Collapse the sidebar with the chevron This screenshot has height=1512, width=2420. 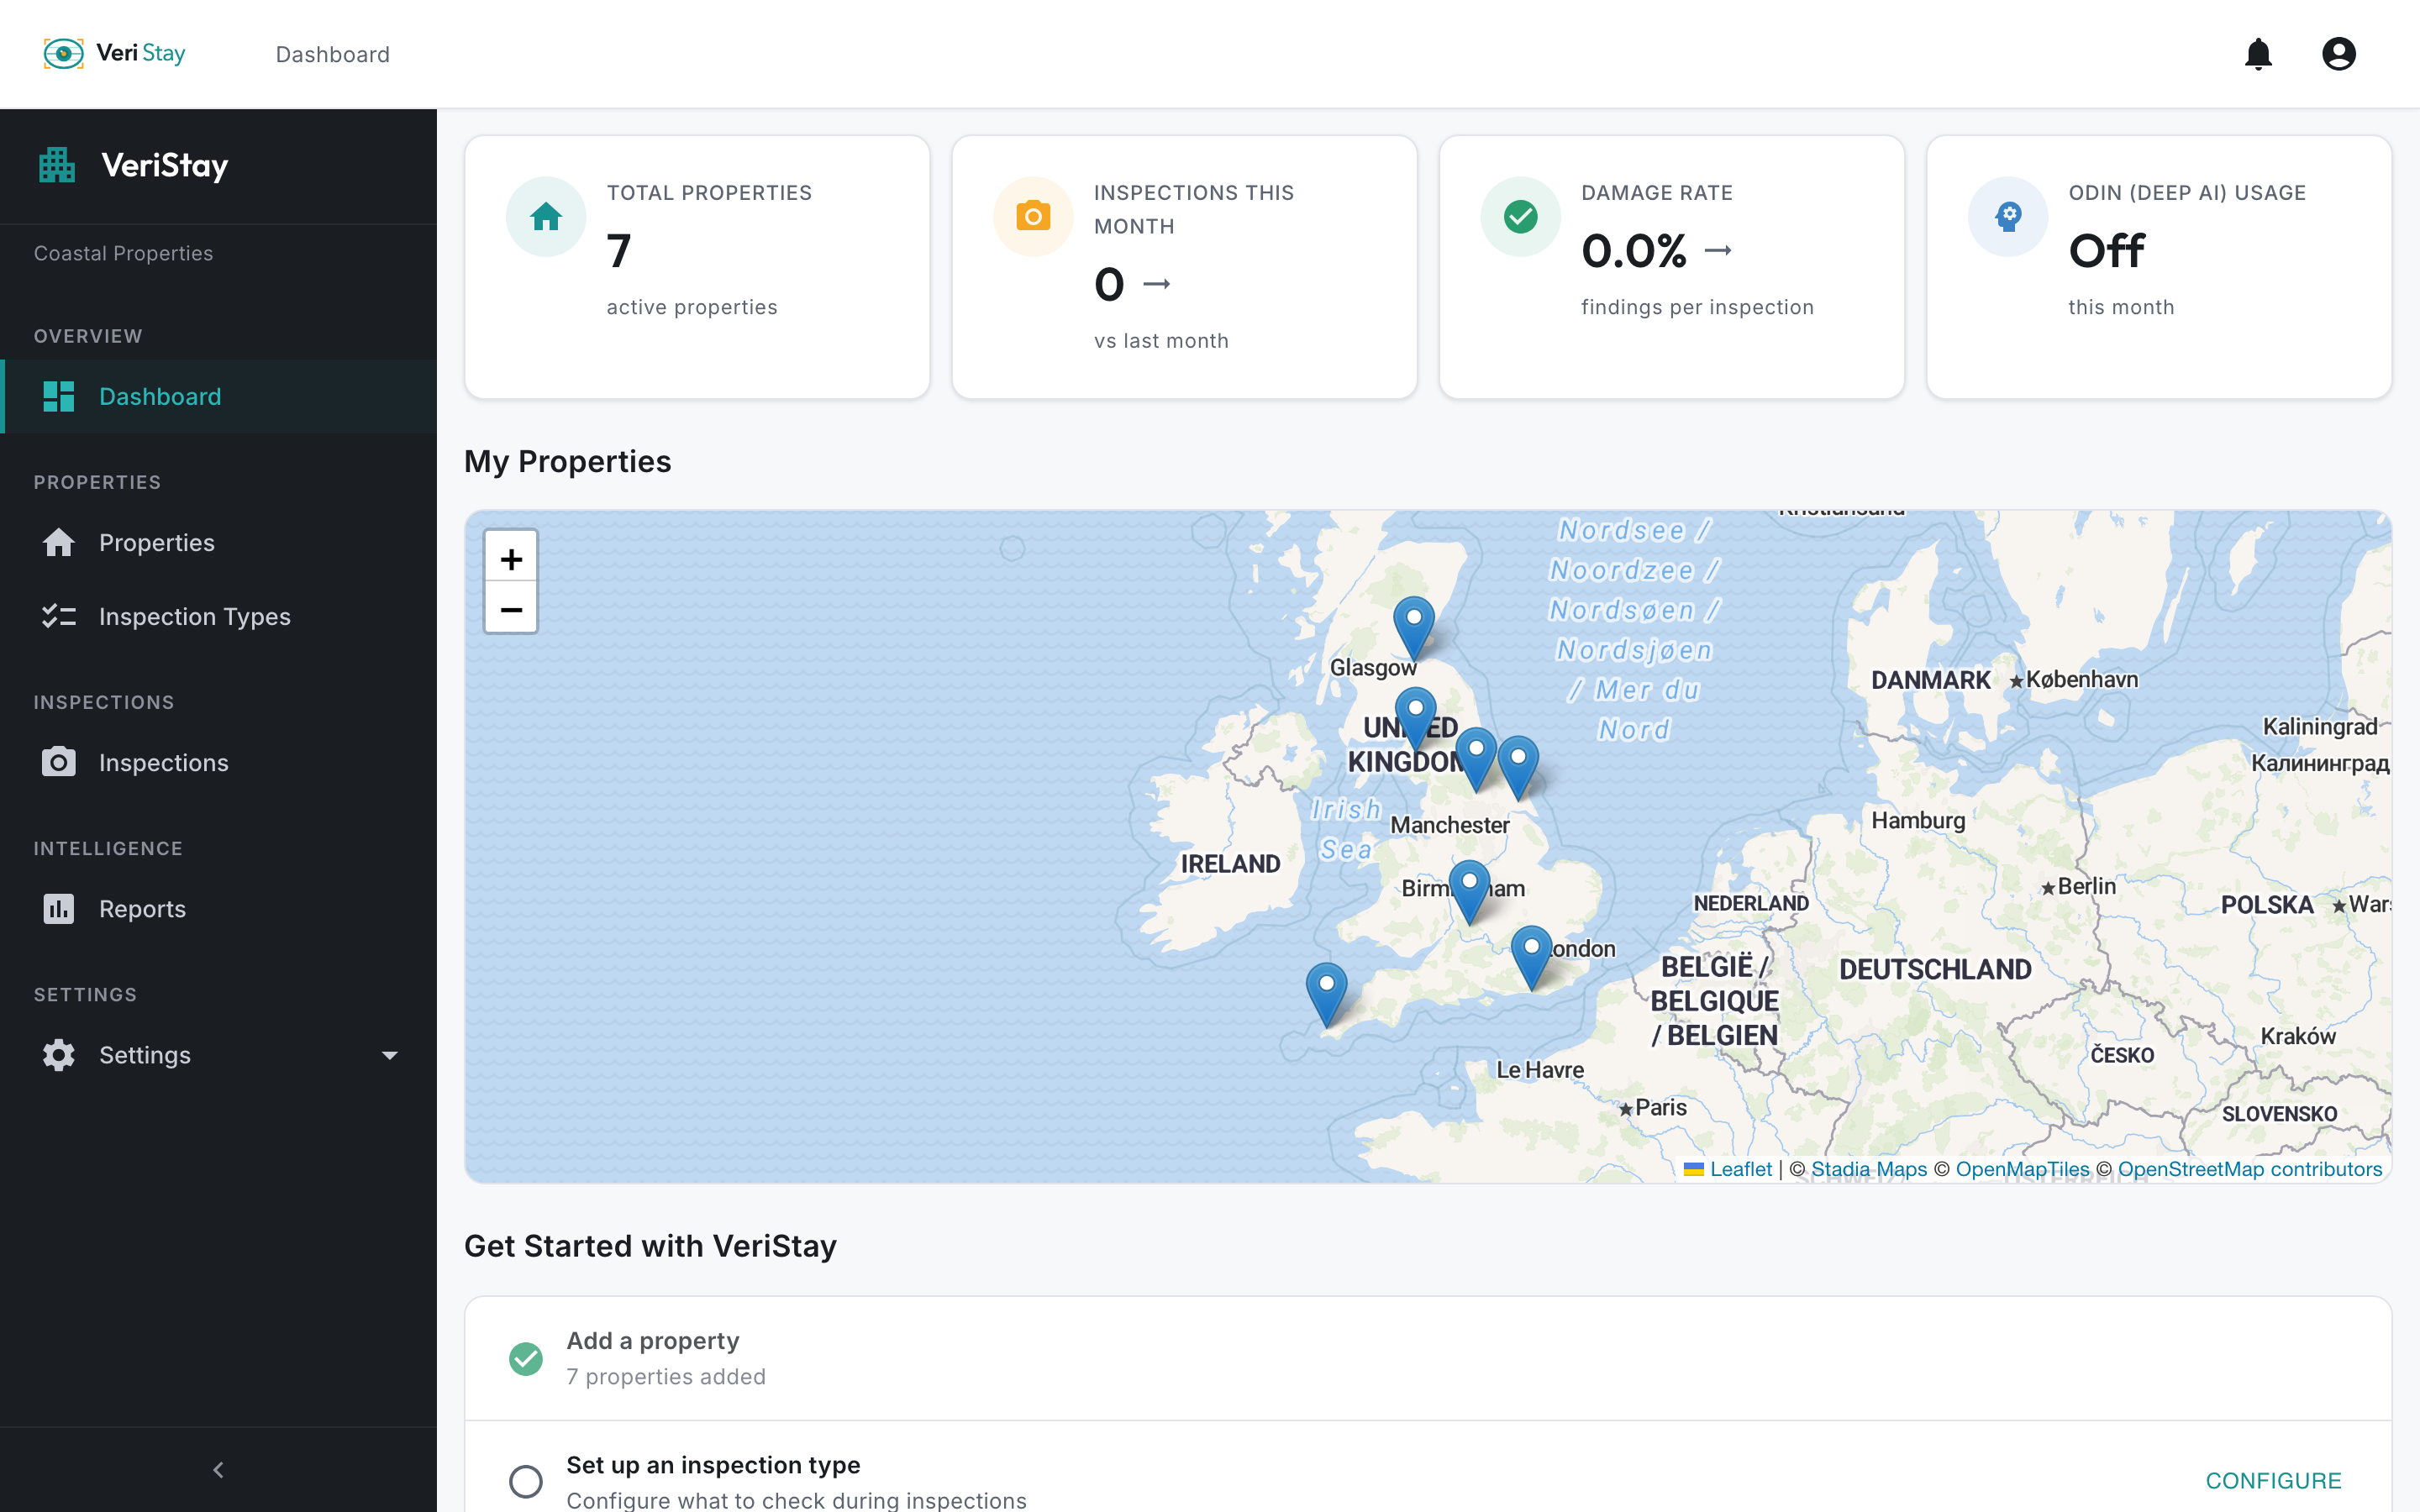click(x=218, y=1469)
